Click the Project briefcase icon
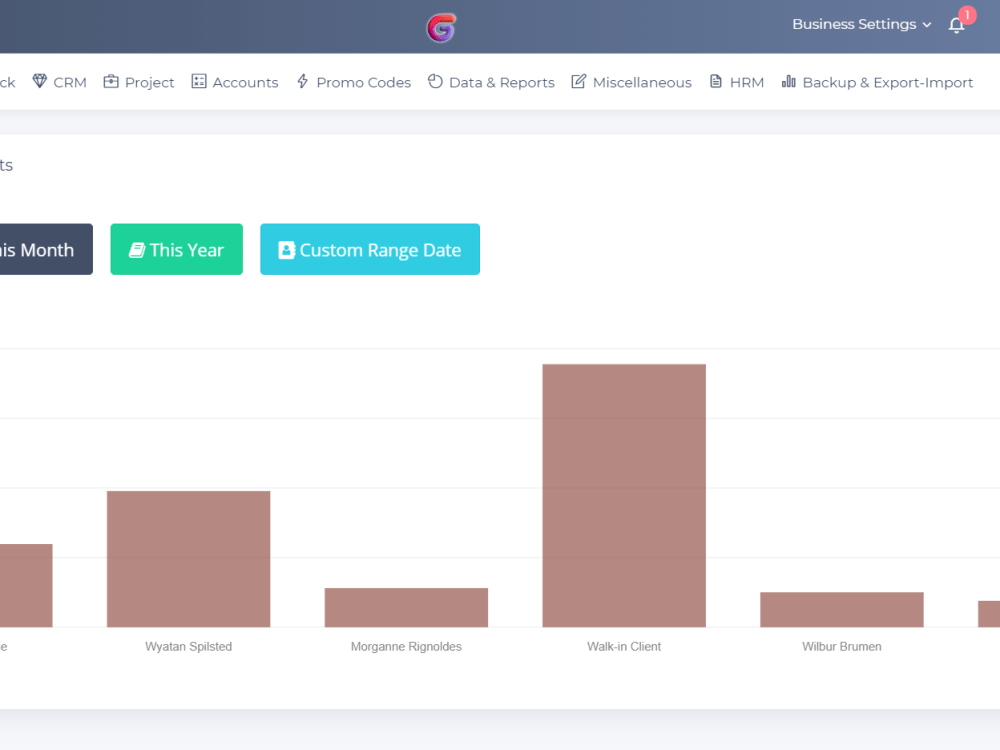 click(111, 81)
